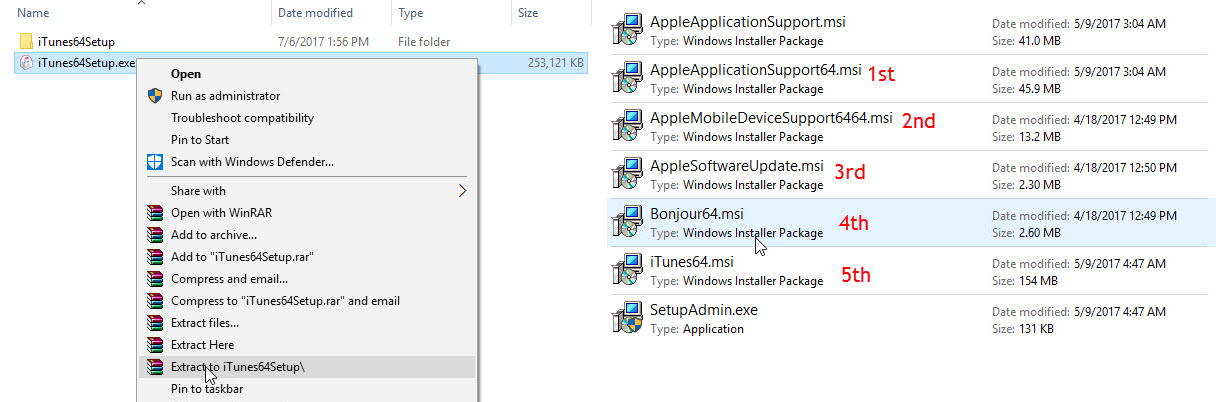Click the Size: 131 KB detail
The image size is (1216, 402).
tap(1024, 329)
